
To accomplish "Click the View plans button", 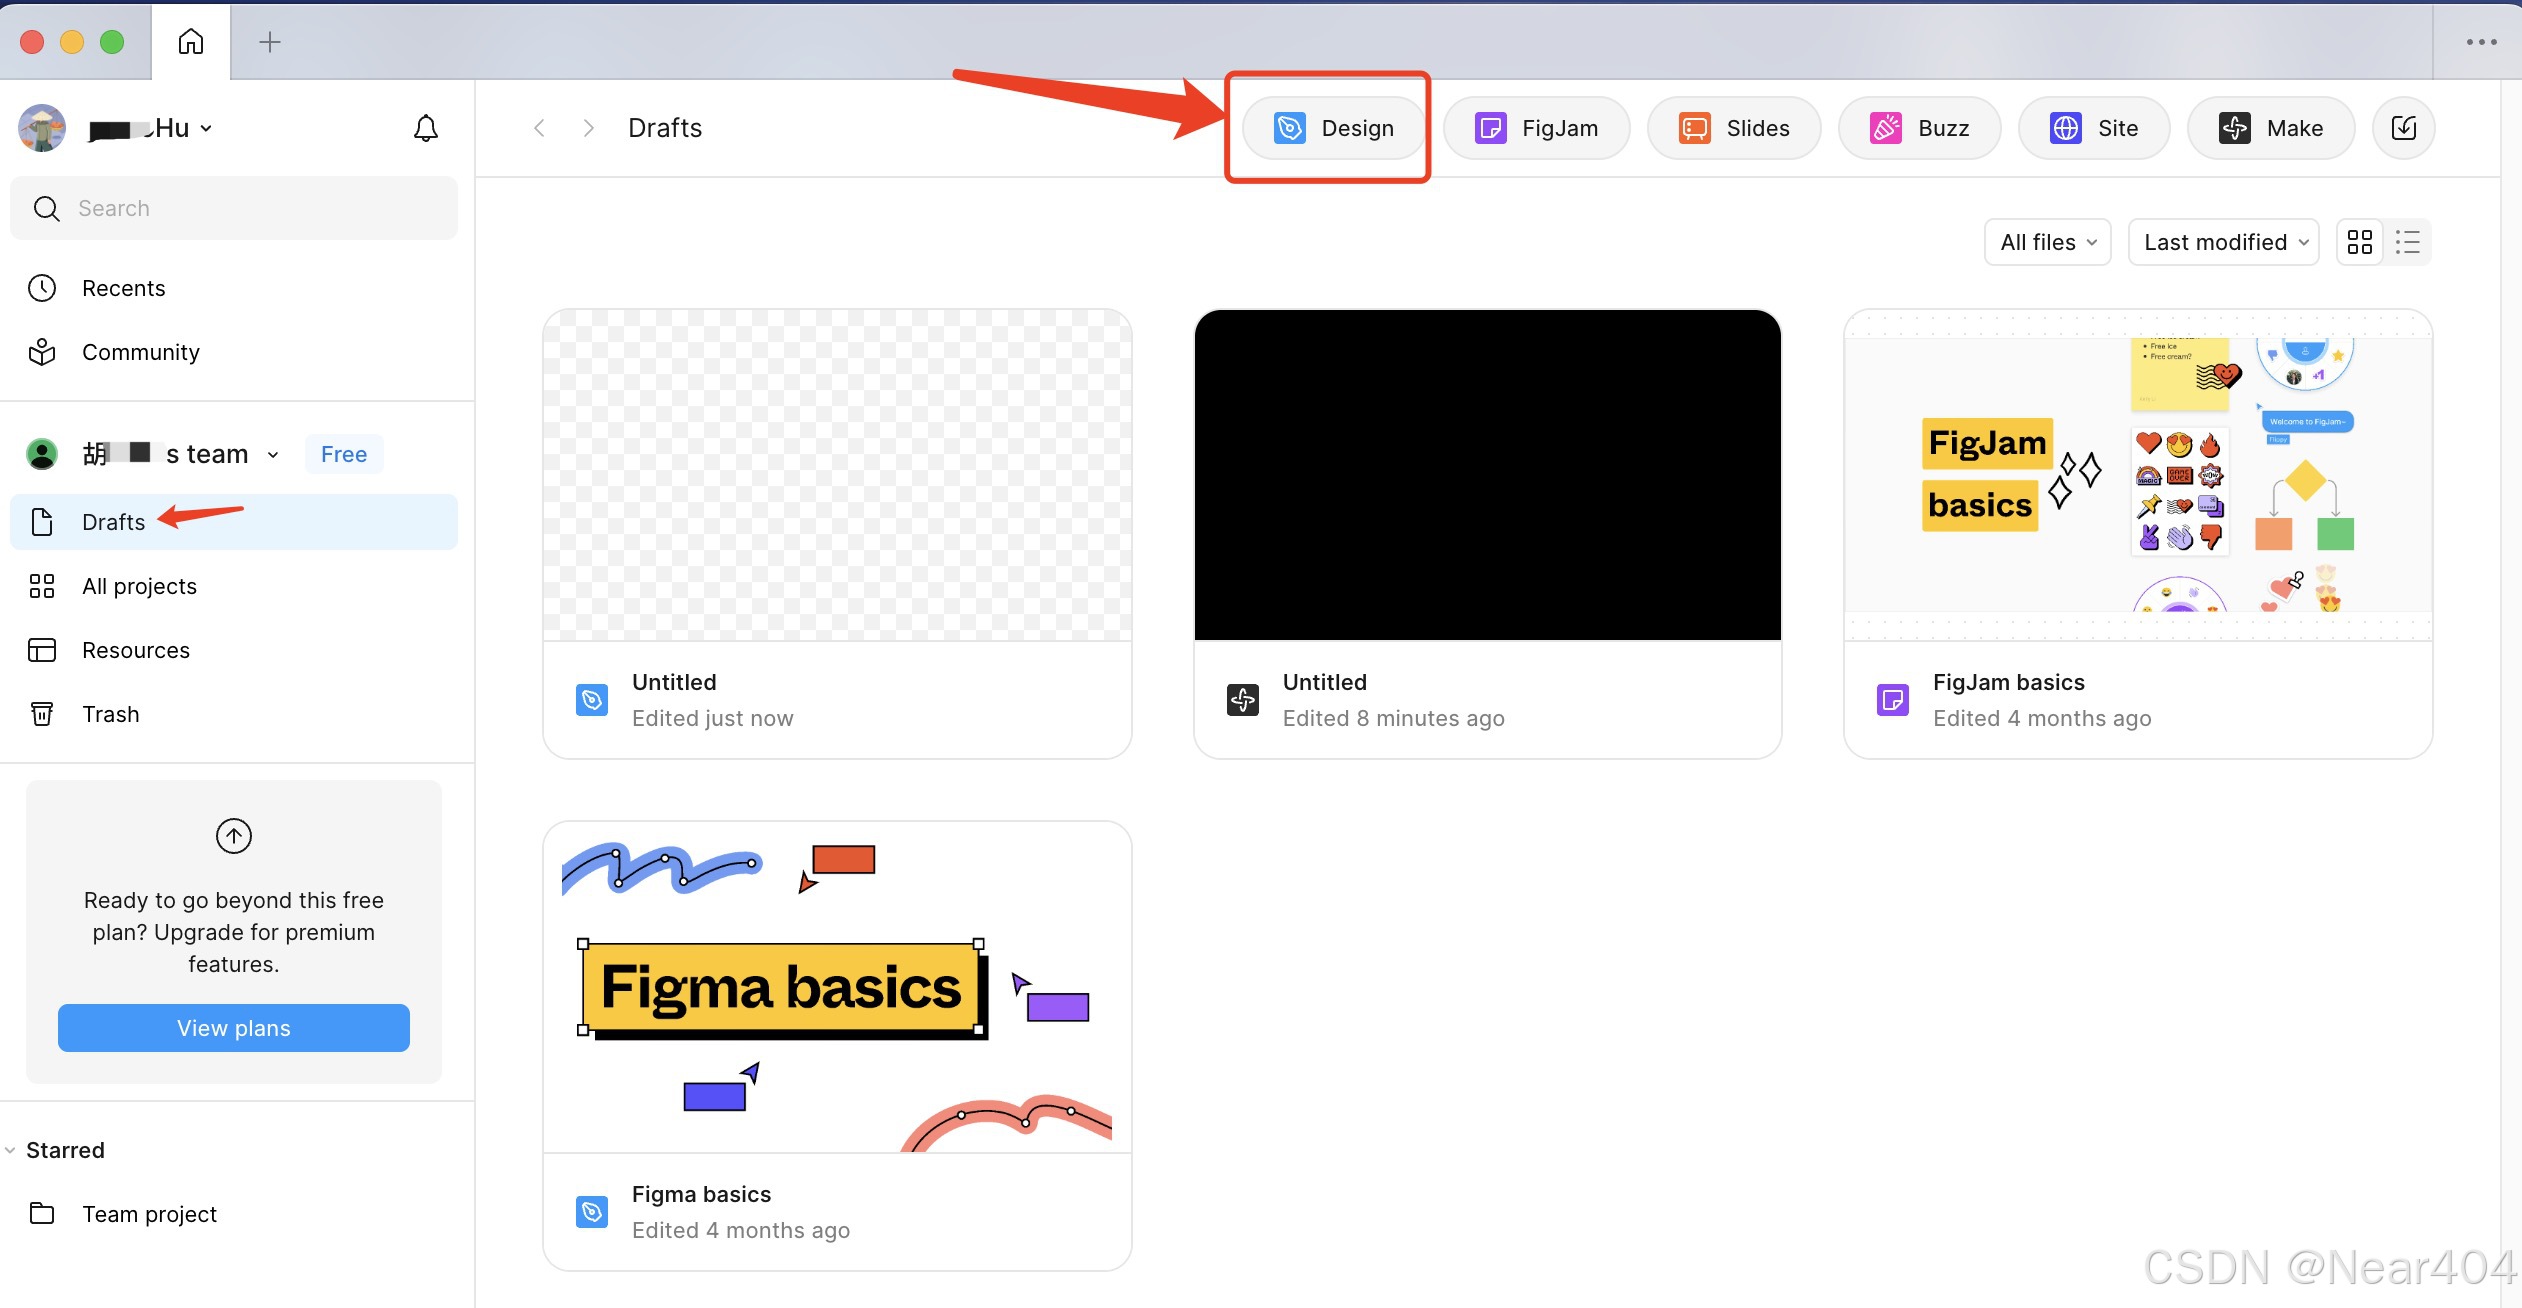I will click(x=233, y=1027).
